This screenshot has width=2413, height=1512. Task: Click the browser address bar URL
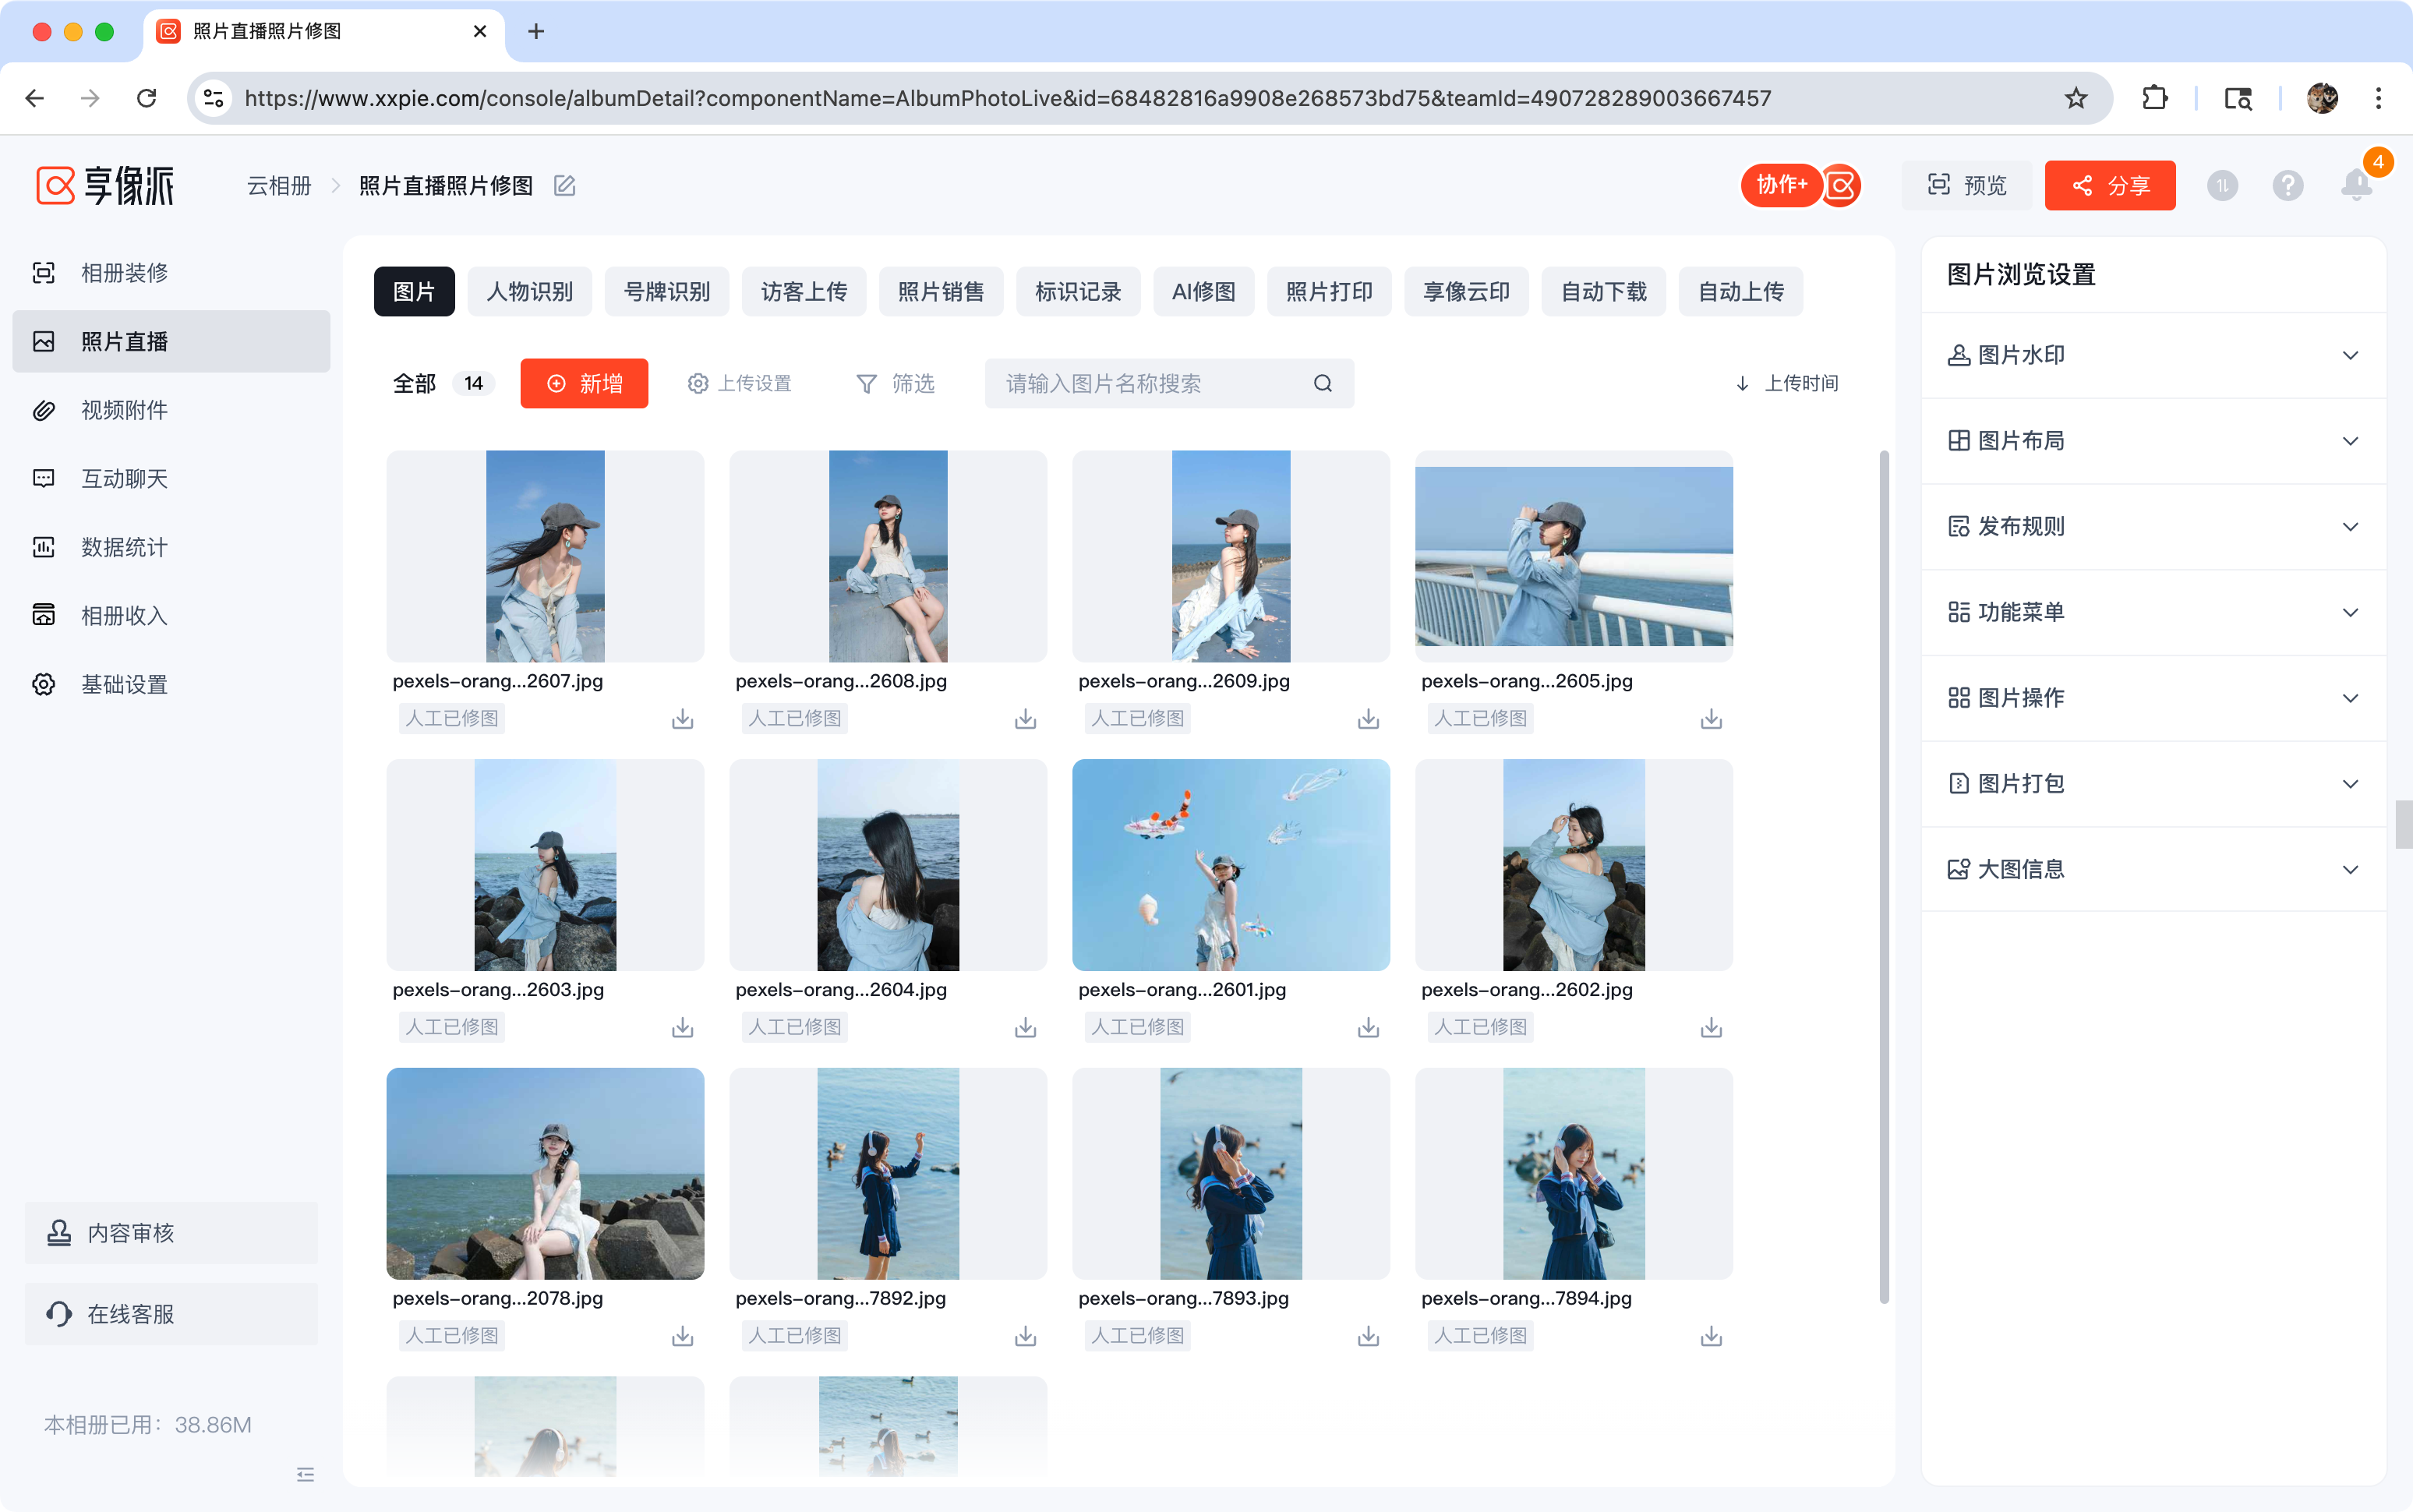click(x=1007, y=98)
